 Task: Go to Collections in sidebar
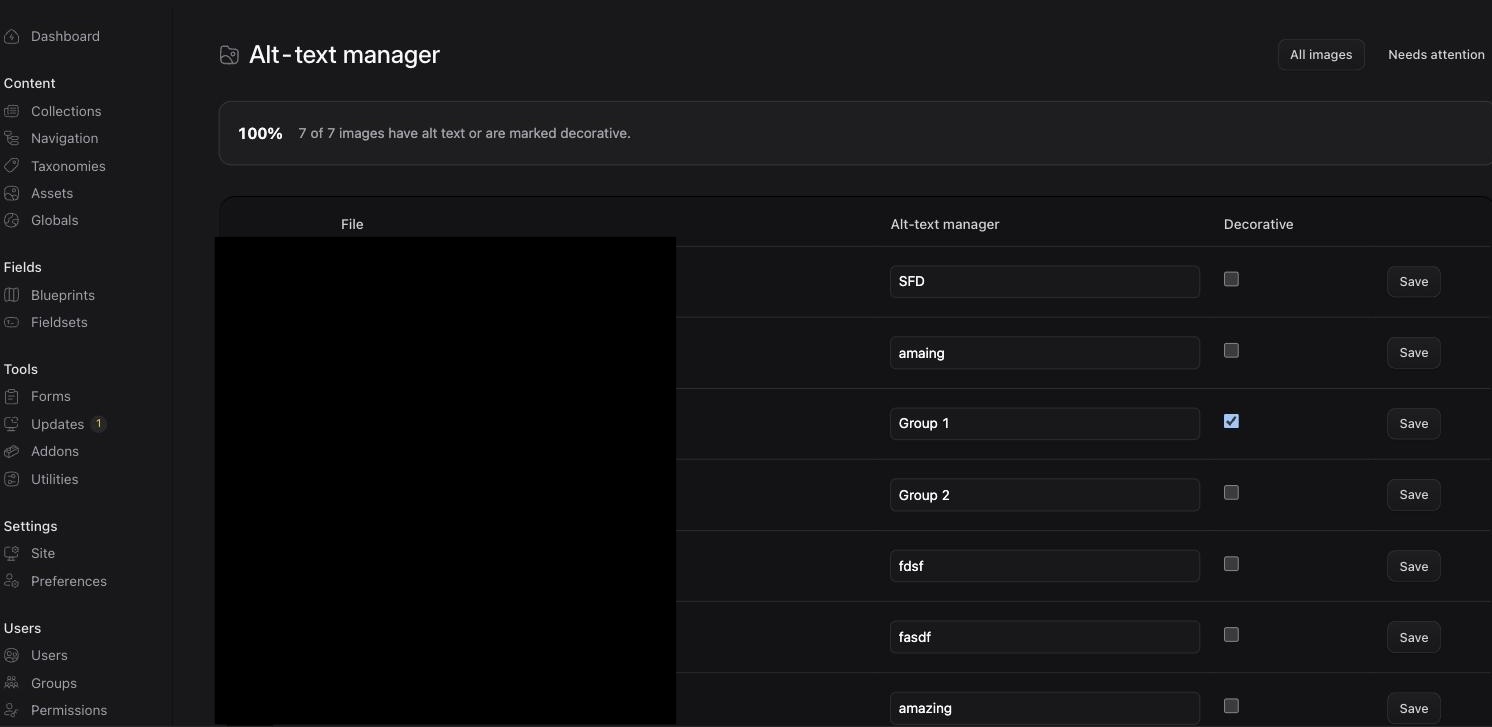(66, 111)
